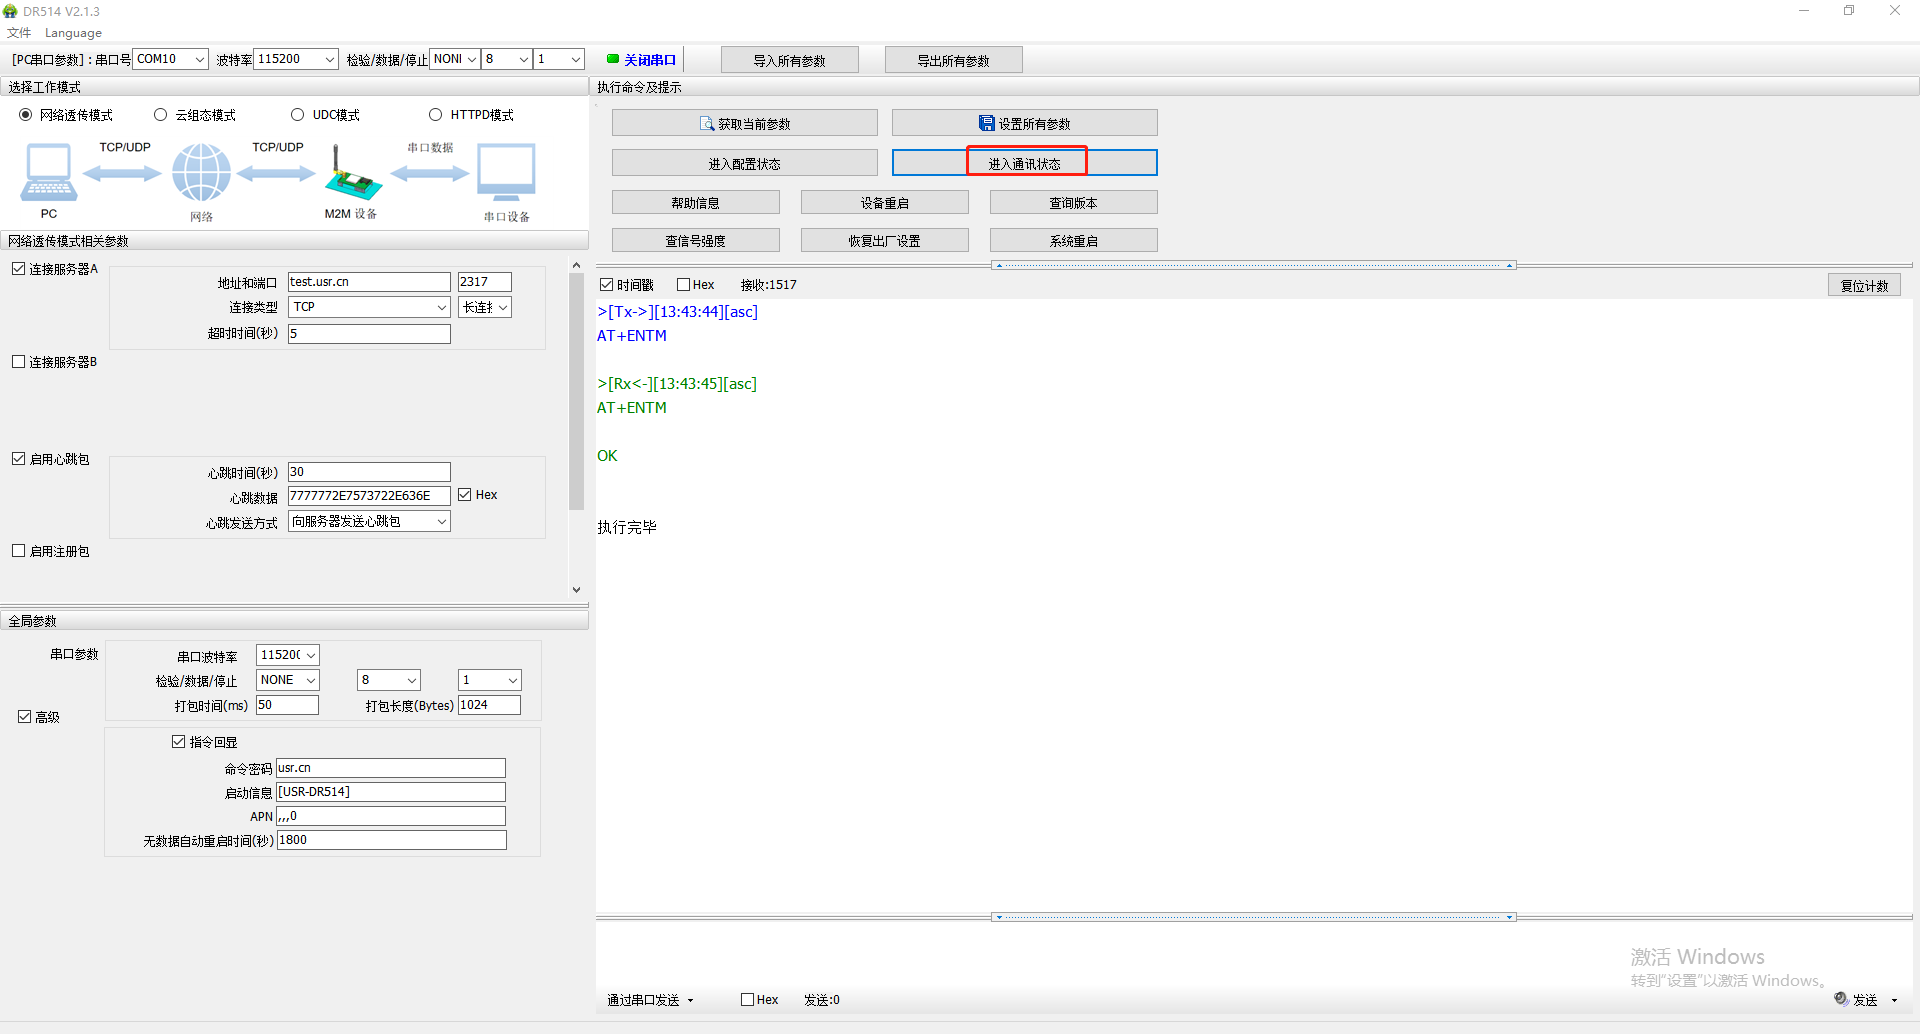Click the send icon at bottom right
Viewport: 1920px width, 1034px height.
tap(1841, 999)
